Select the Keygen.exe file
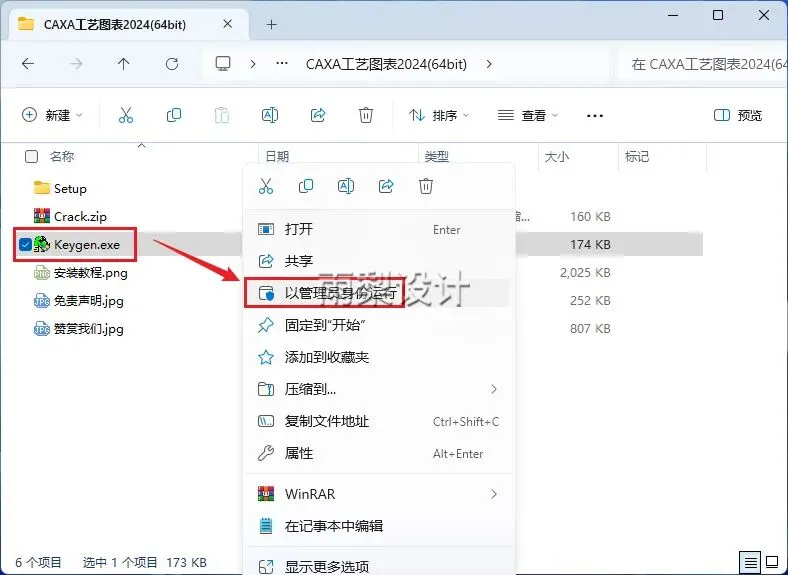 pyautogui.click(x=86, y=245)
